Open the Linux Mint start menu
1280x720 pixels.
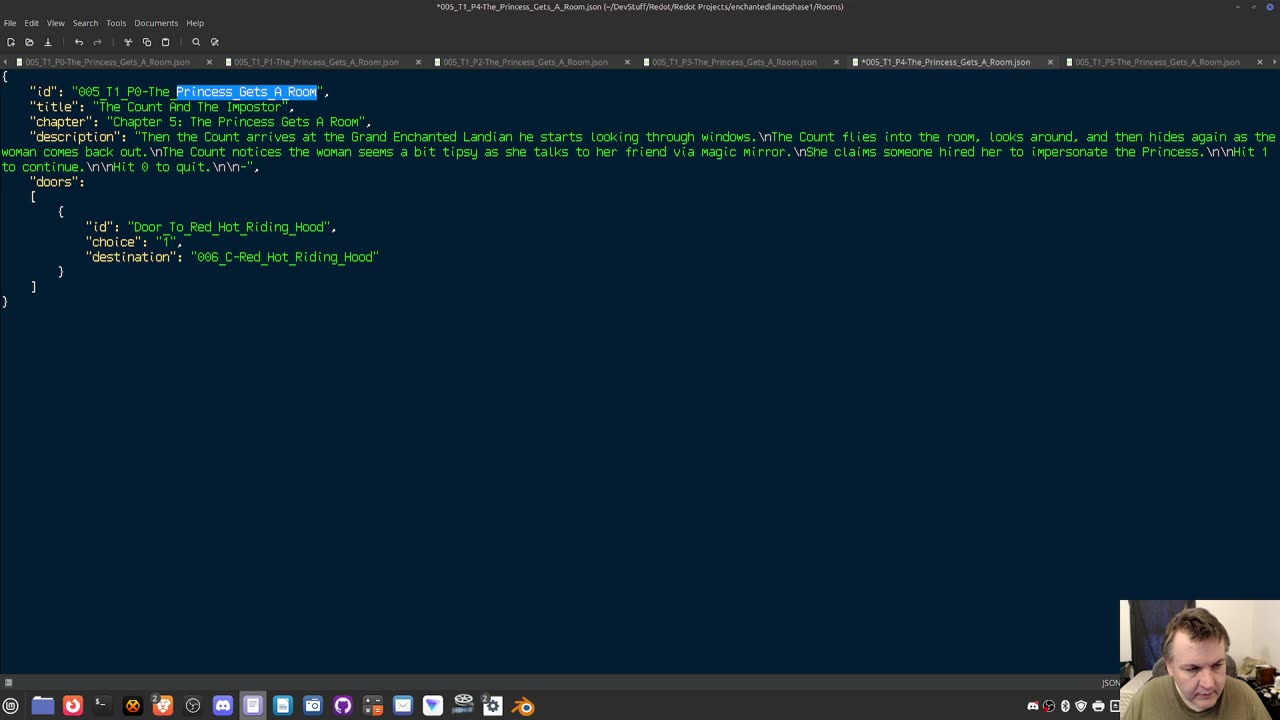(x=11, y=706)
